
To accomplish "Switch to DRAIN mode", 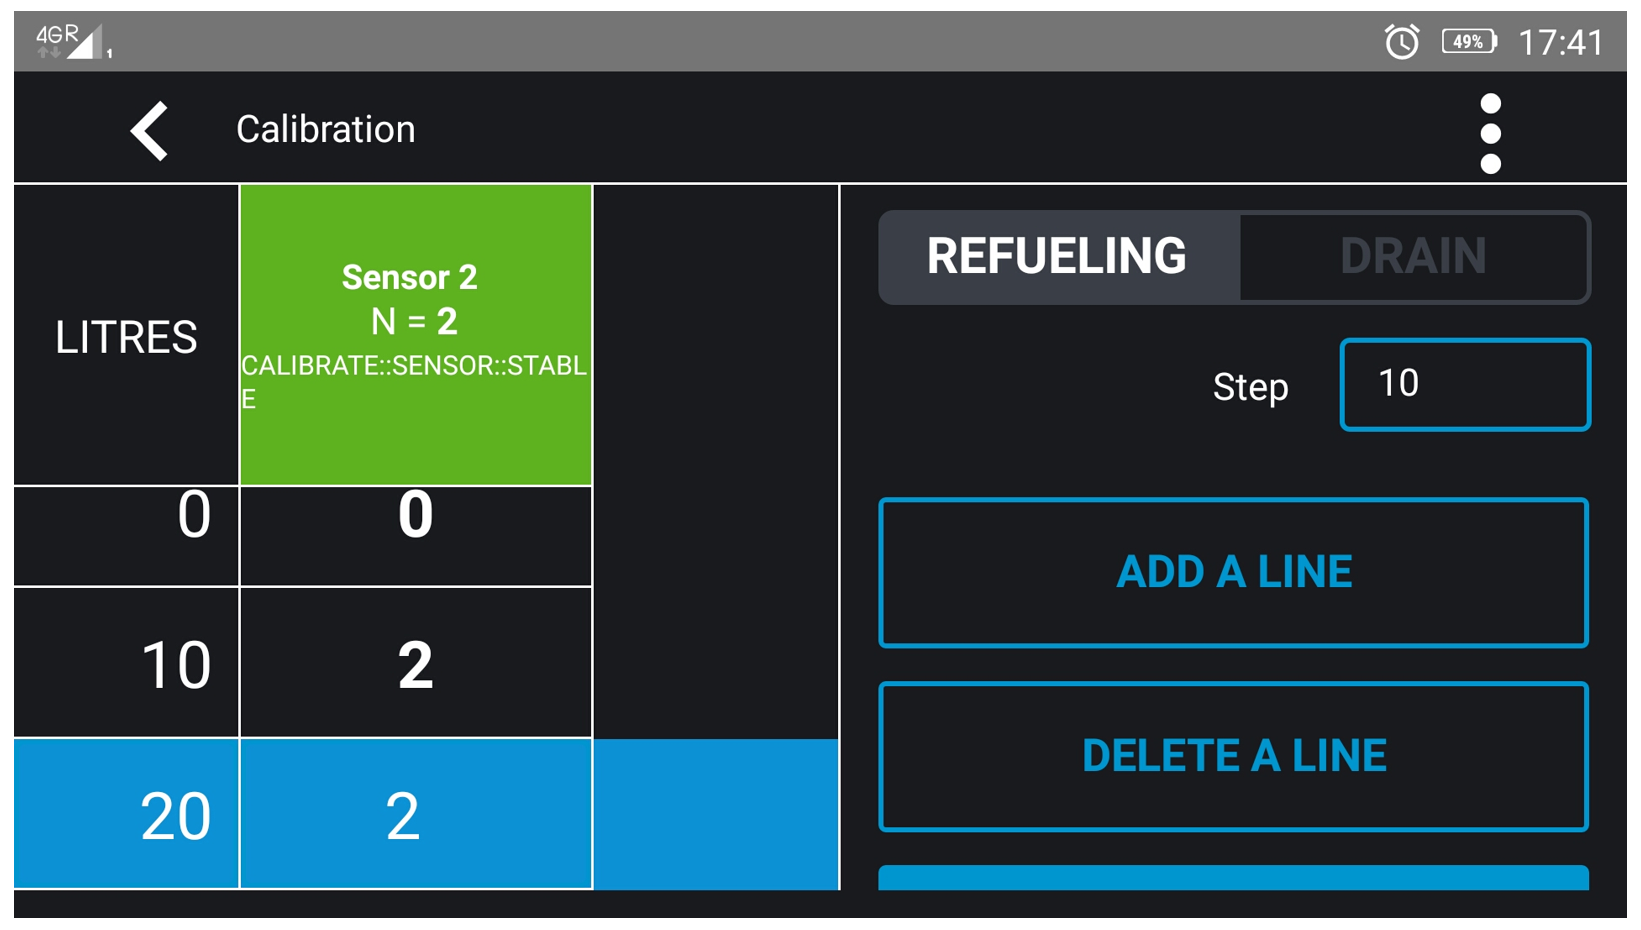I will (1412, 257).
